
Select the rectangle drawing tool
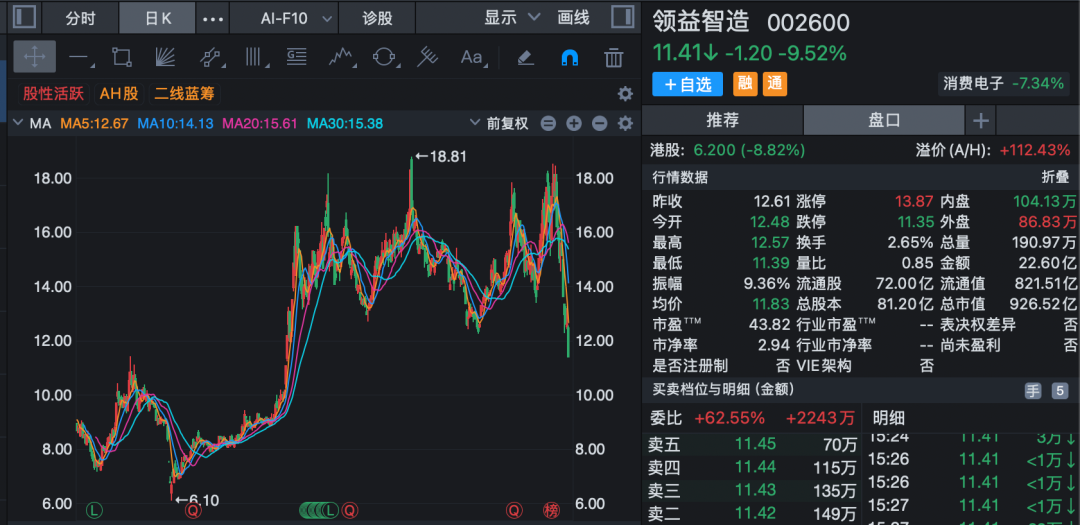click(122, 57)
